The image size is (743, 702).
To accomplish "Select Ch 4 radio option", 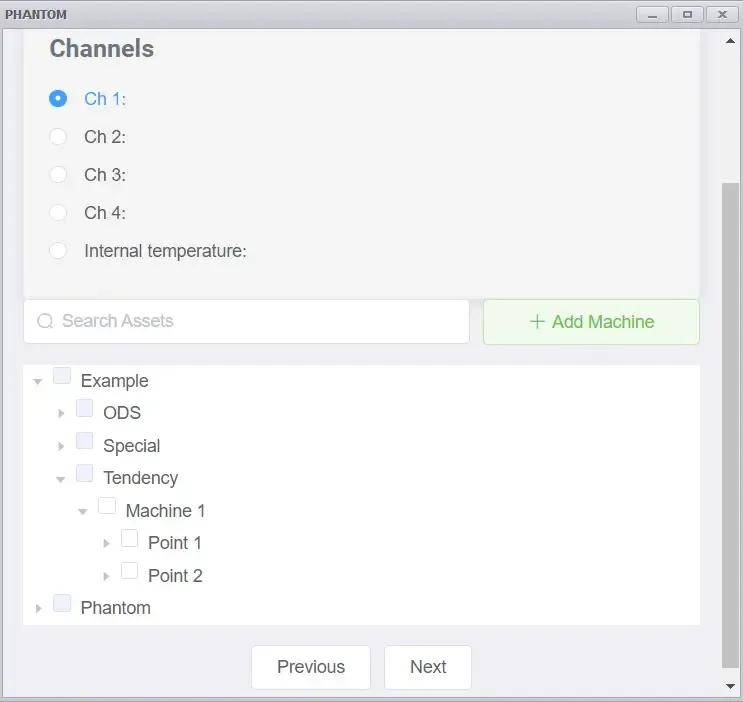I will click(58, 212).
